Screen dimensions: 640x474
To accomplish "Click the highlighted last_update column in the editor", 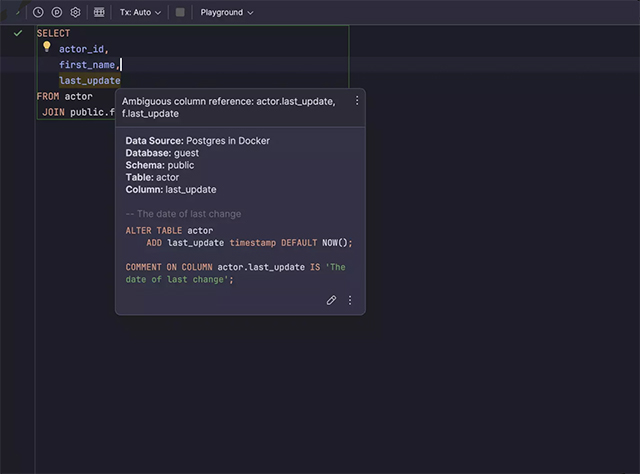I will (x=89, y=81).
